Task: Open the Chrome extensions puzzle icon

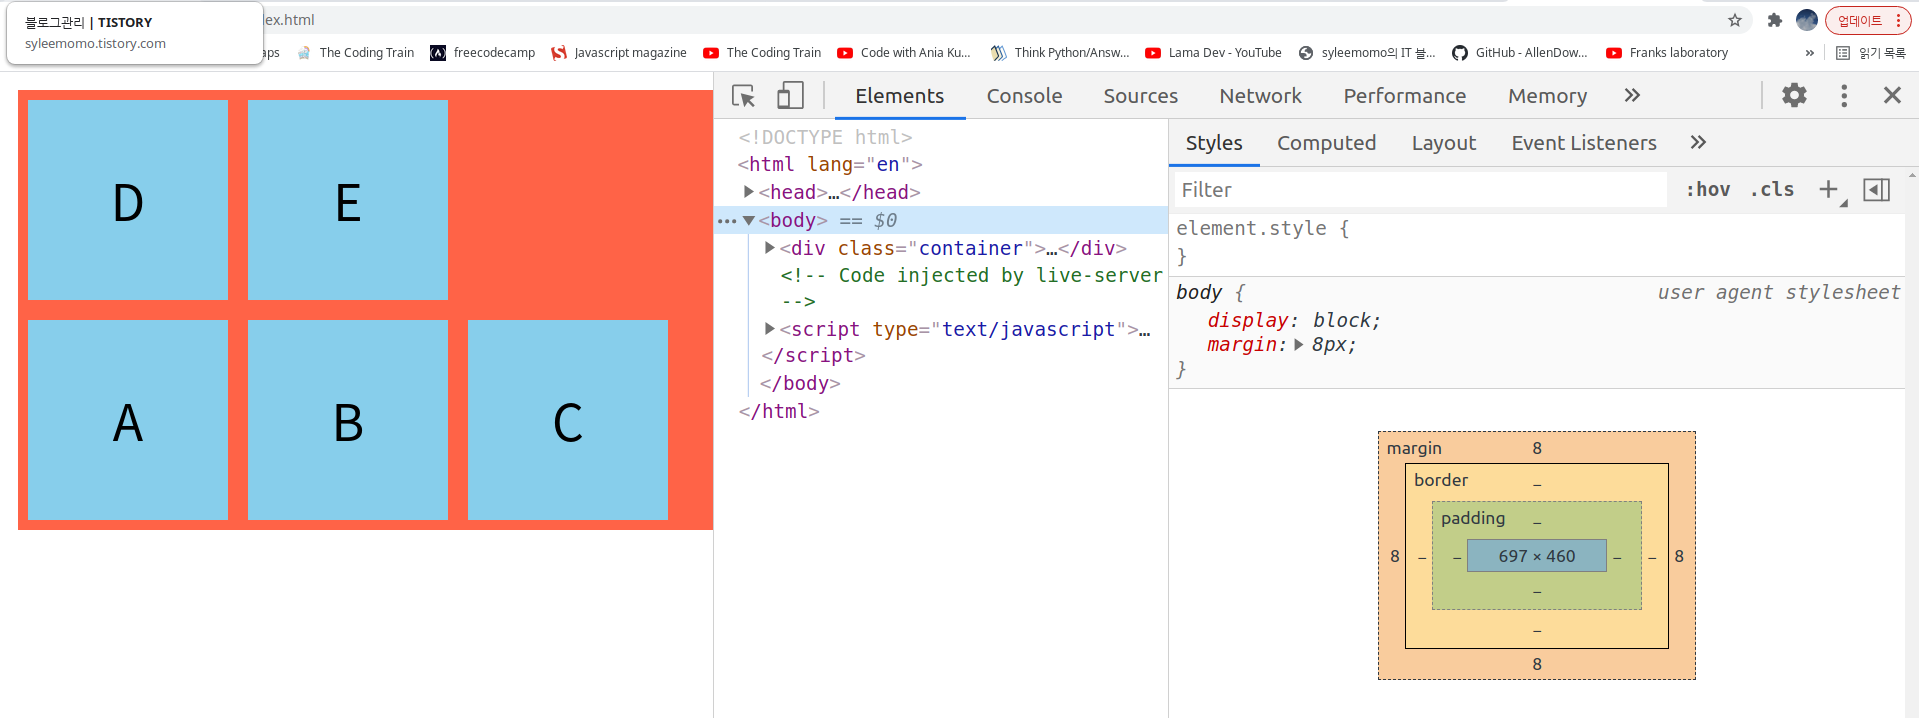Action: pos(1775,20)
